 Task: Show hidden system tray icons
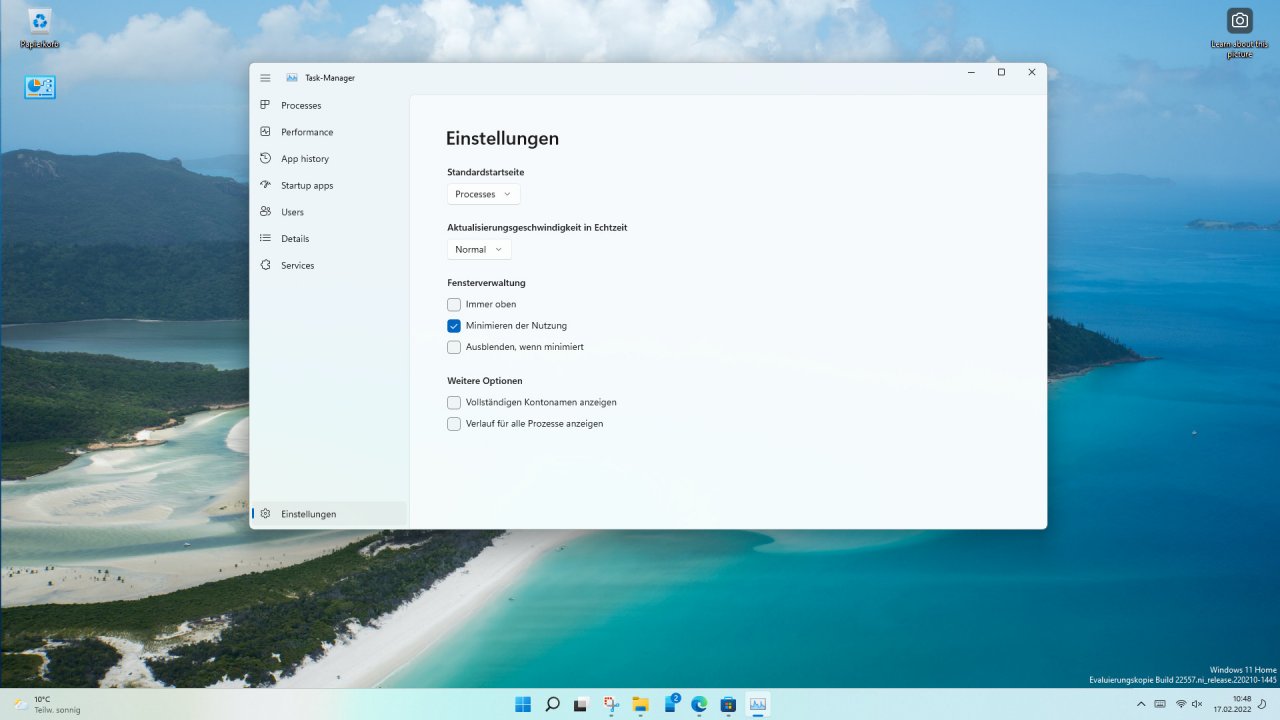click(x=1141, y=704)
